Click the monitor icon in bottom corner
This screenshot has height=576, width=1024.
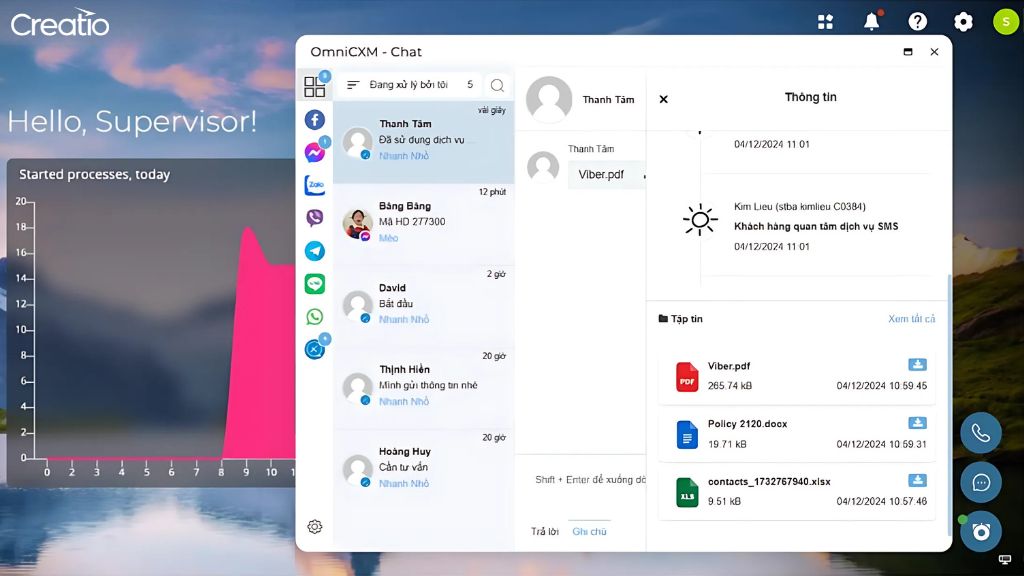[x=1005, y=560]
